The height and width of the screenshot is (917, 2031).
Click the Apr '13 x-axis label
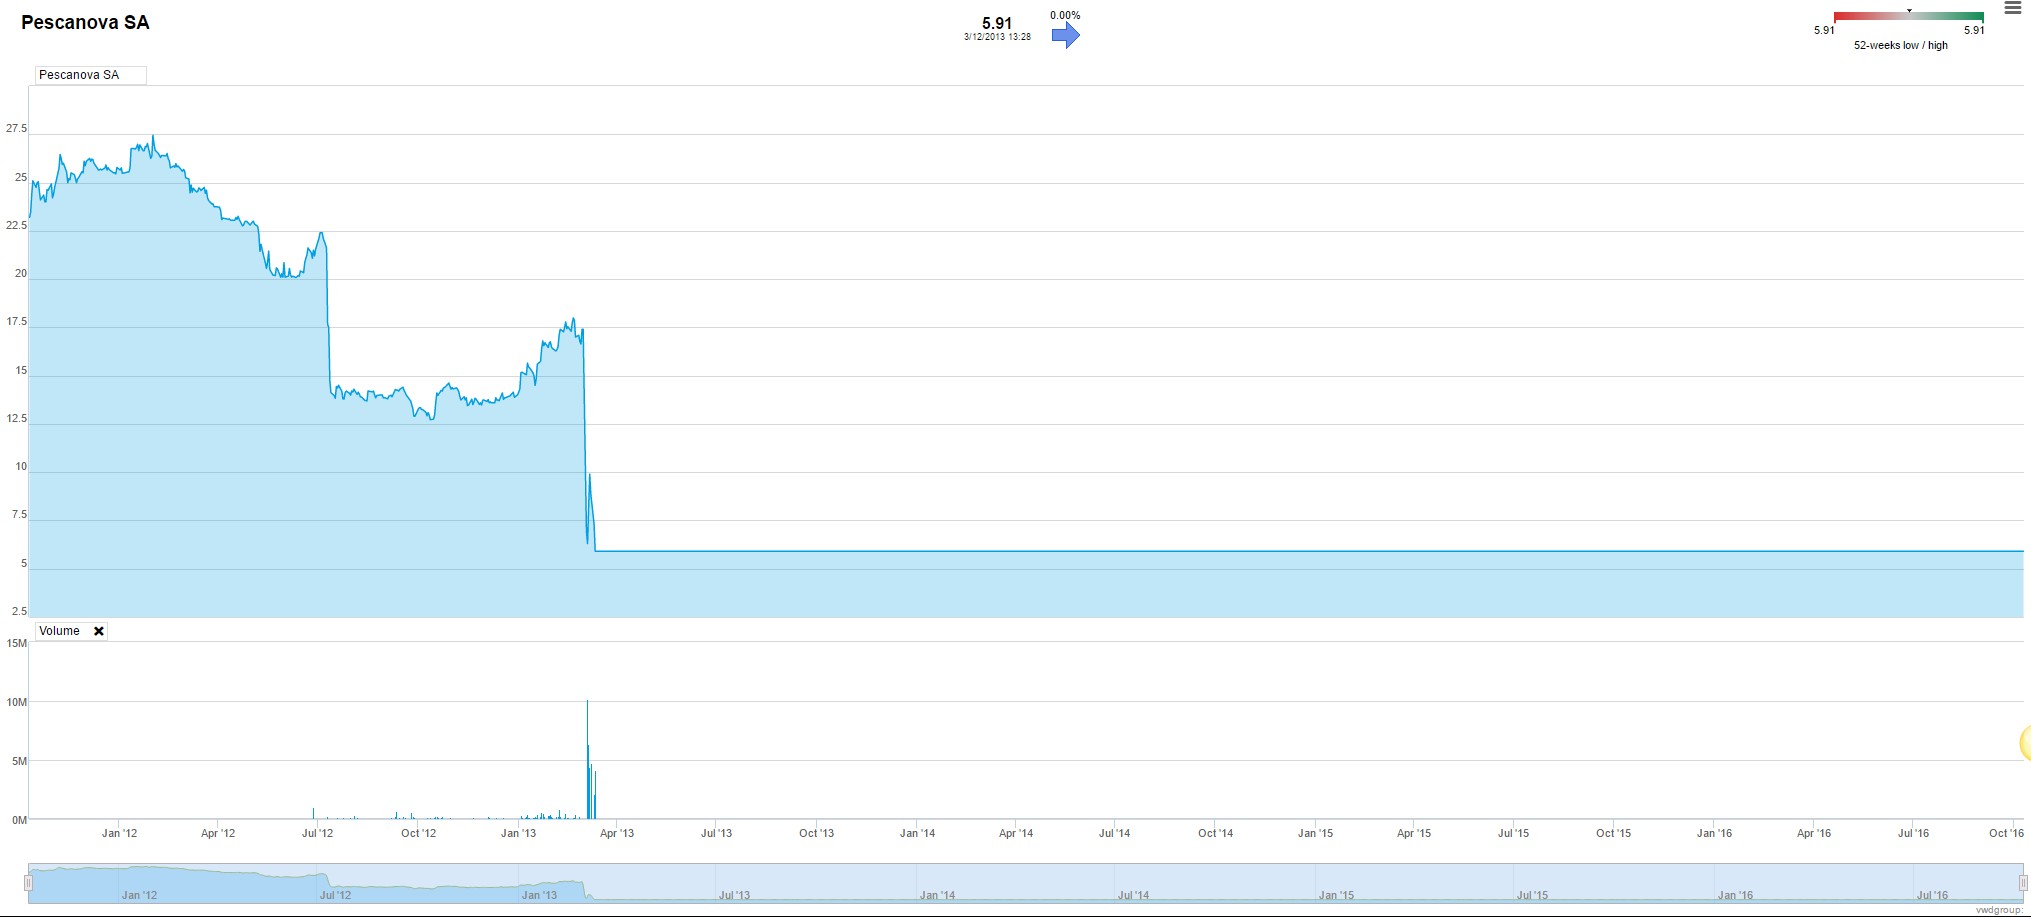click(616, 833)
